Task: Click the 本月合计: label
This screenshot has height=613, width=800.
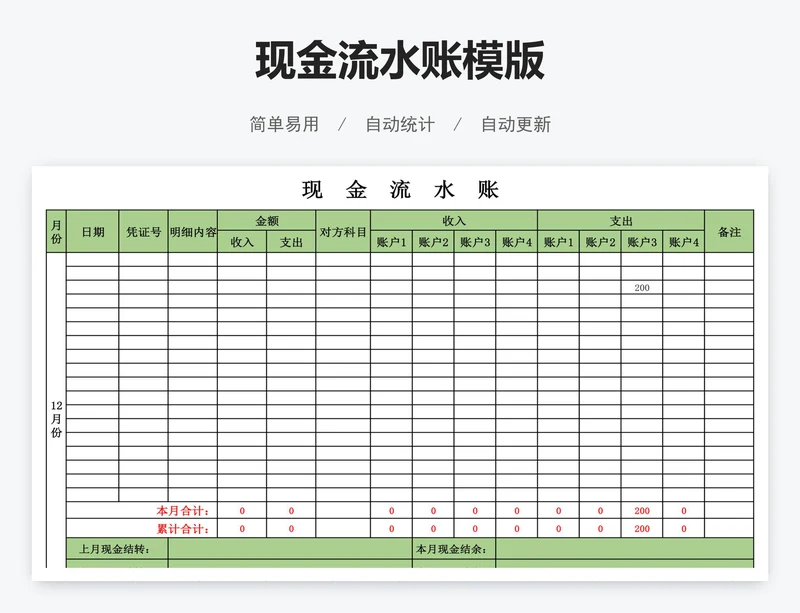Action: (183, 510)
